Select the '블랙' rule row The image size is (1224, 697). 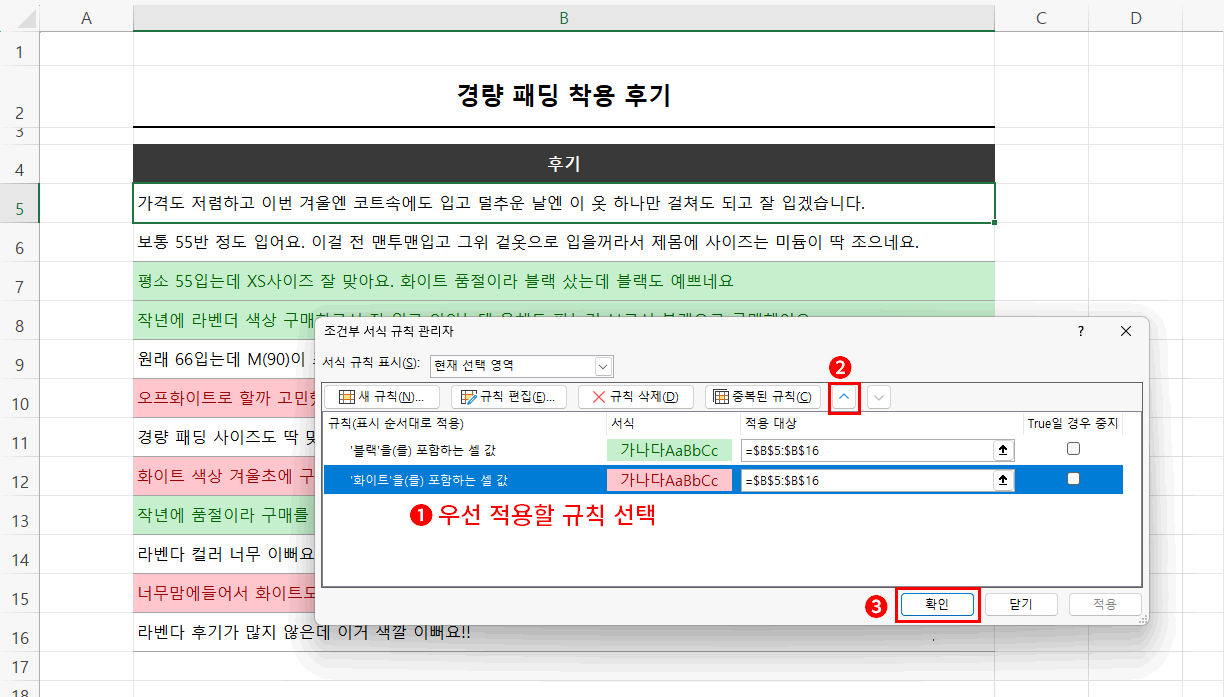[722, 450]
